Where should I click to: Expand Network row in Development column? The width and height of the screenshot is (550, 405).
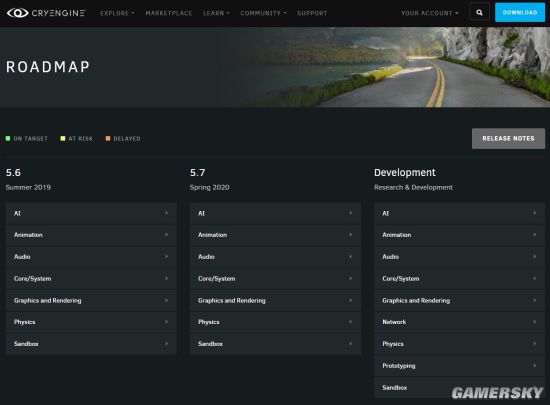pos(460,322)
